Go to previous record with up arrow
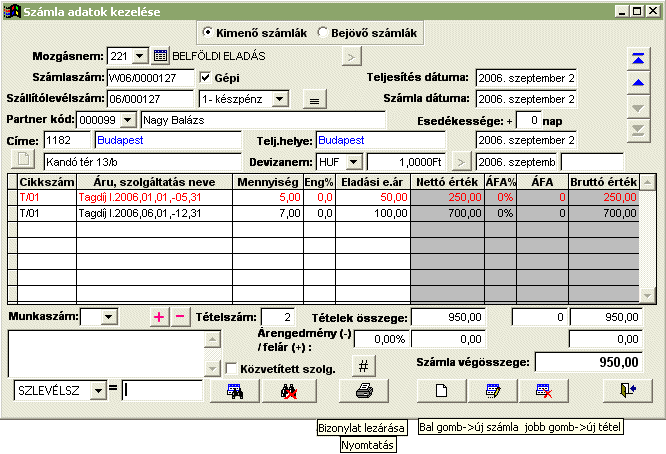The height and width of the screenshot is (454, 666). 638,83
